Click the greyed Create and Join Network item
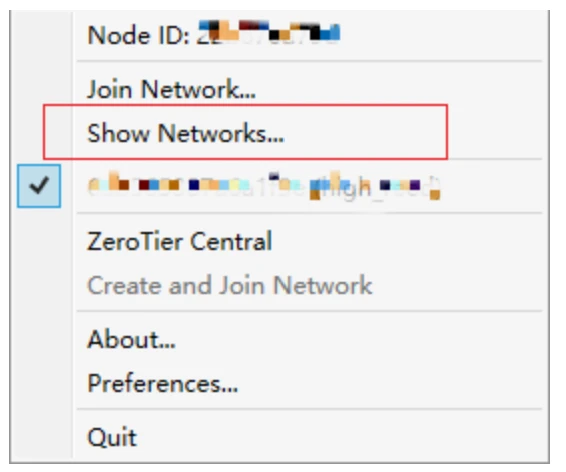The width and height of the screenshot is (566, 472). (x=280, y=285)
